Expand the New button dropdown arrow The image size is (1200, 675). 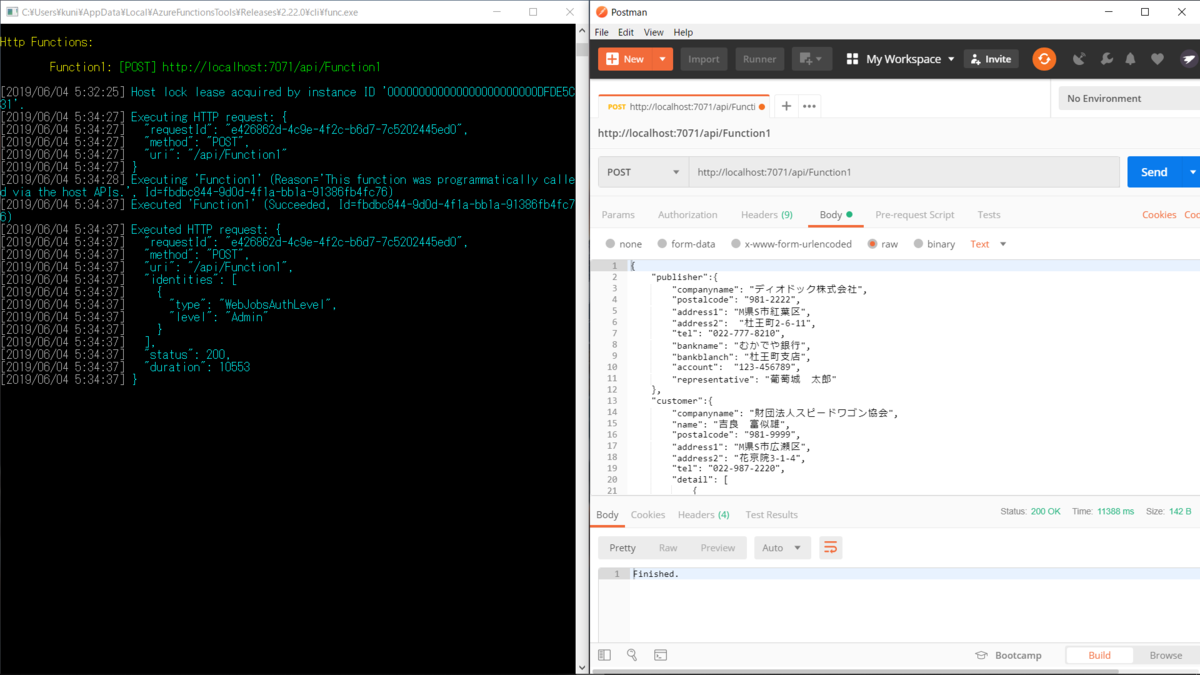(x=662, y=59)
